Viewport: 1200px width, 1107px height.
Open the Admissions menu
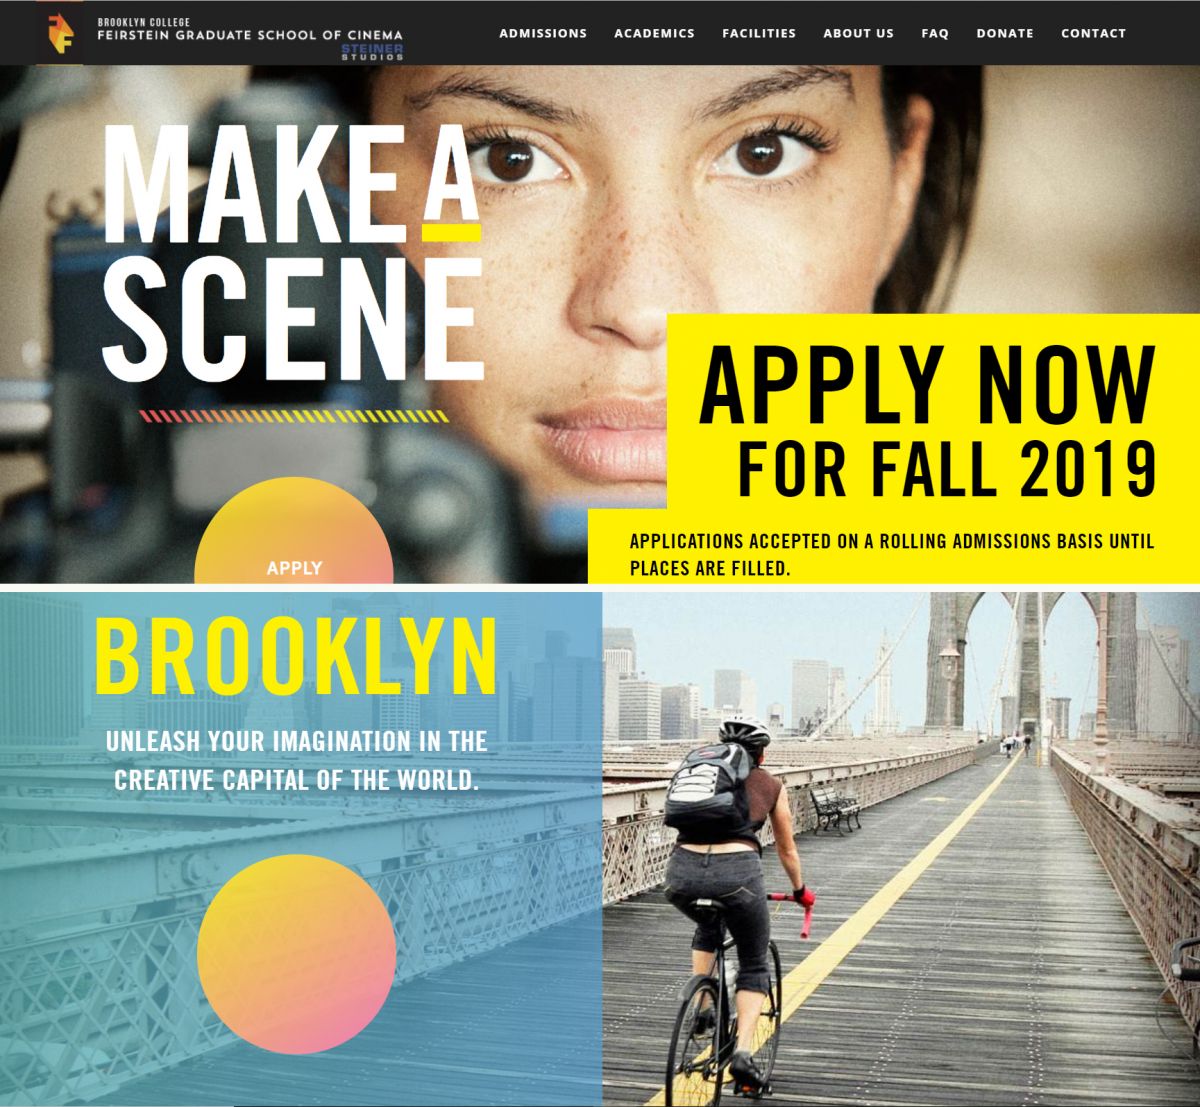(543, 33)
